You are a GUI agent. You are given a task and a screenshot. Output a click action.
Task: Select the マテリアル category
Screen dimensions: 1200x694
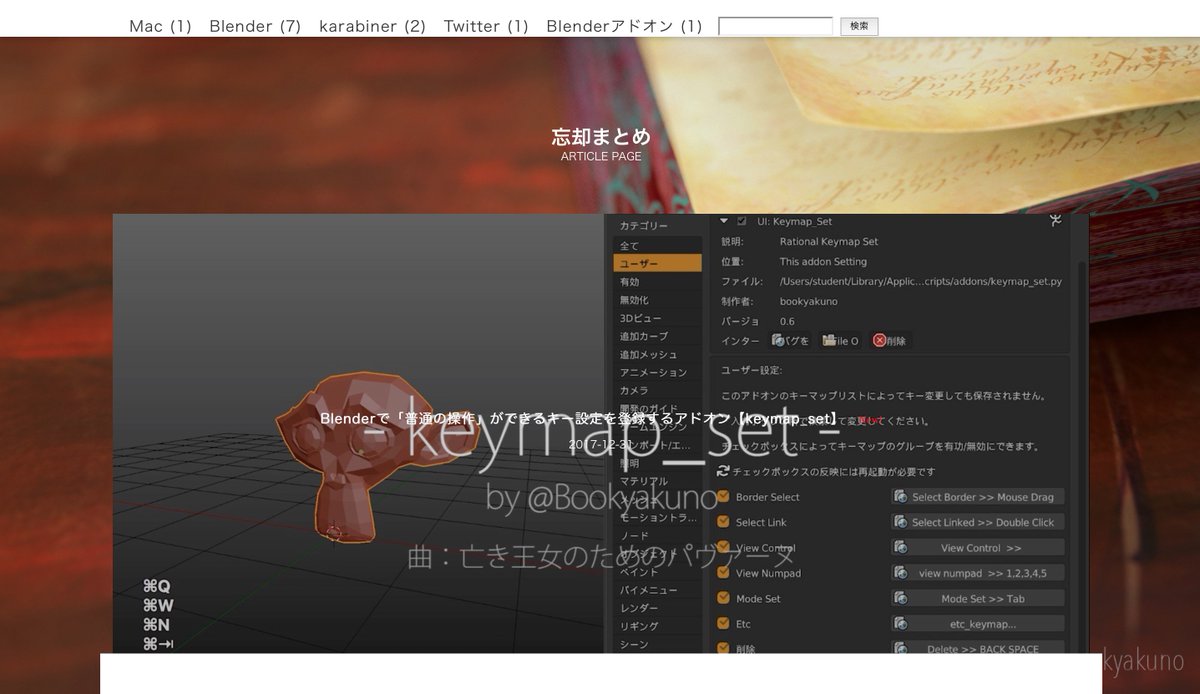[x=657, y=481]
